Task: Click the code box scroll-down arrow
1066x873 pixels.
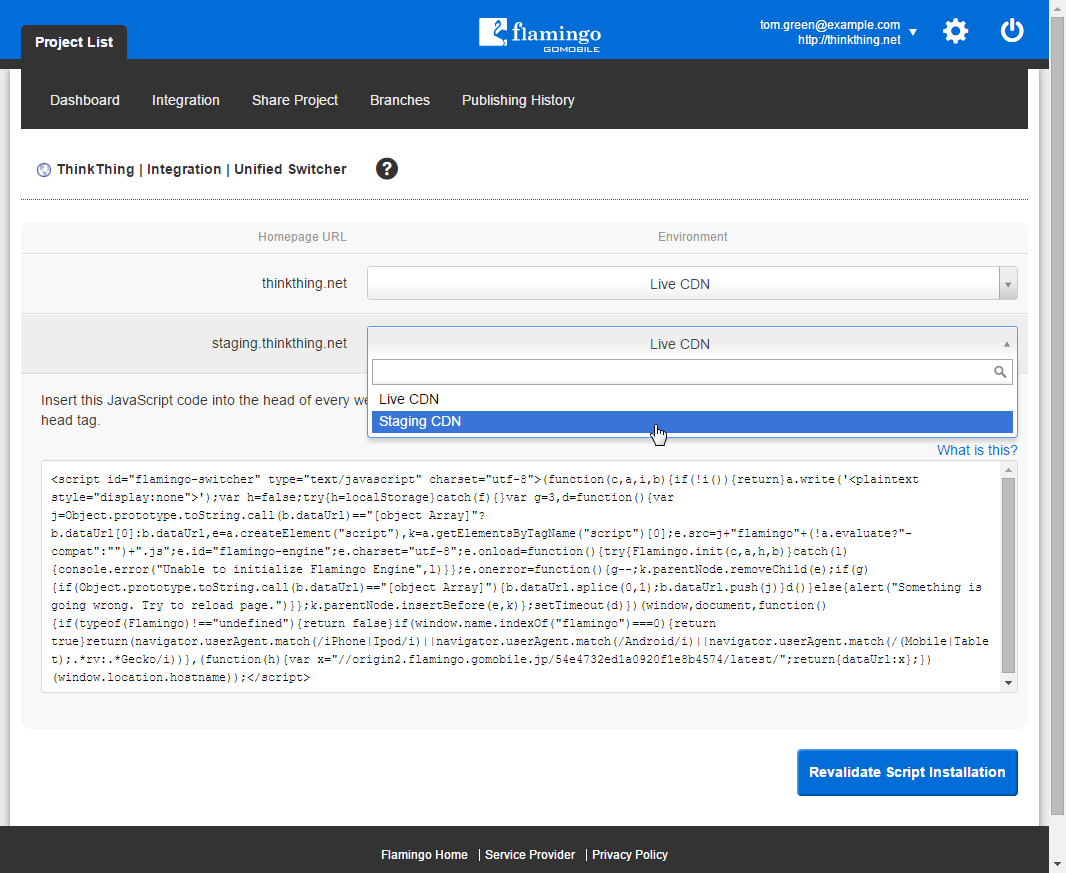Action: 1008,683
